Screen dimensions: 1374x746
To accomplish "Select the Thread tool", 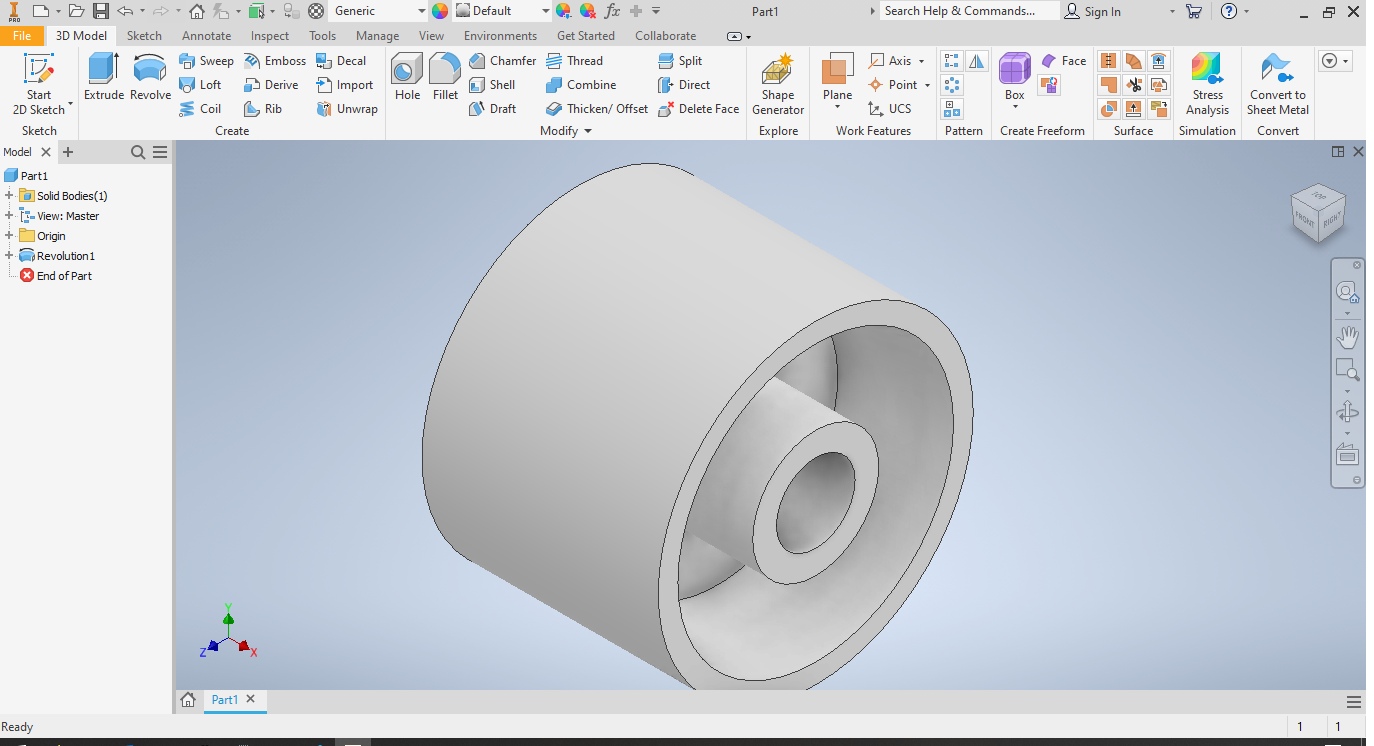I will 574,61.
